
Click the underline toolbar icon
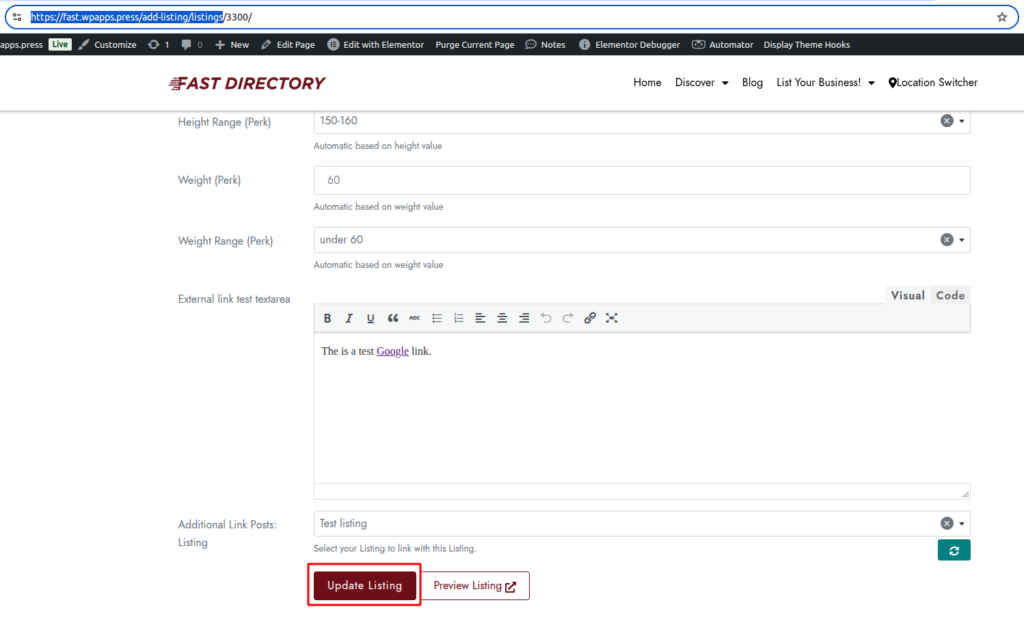(x=370, y=318)
